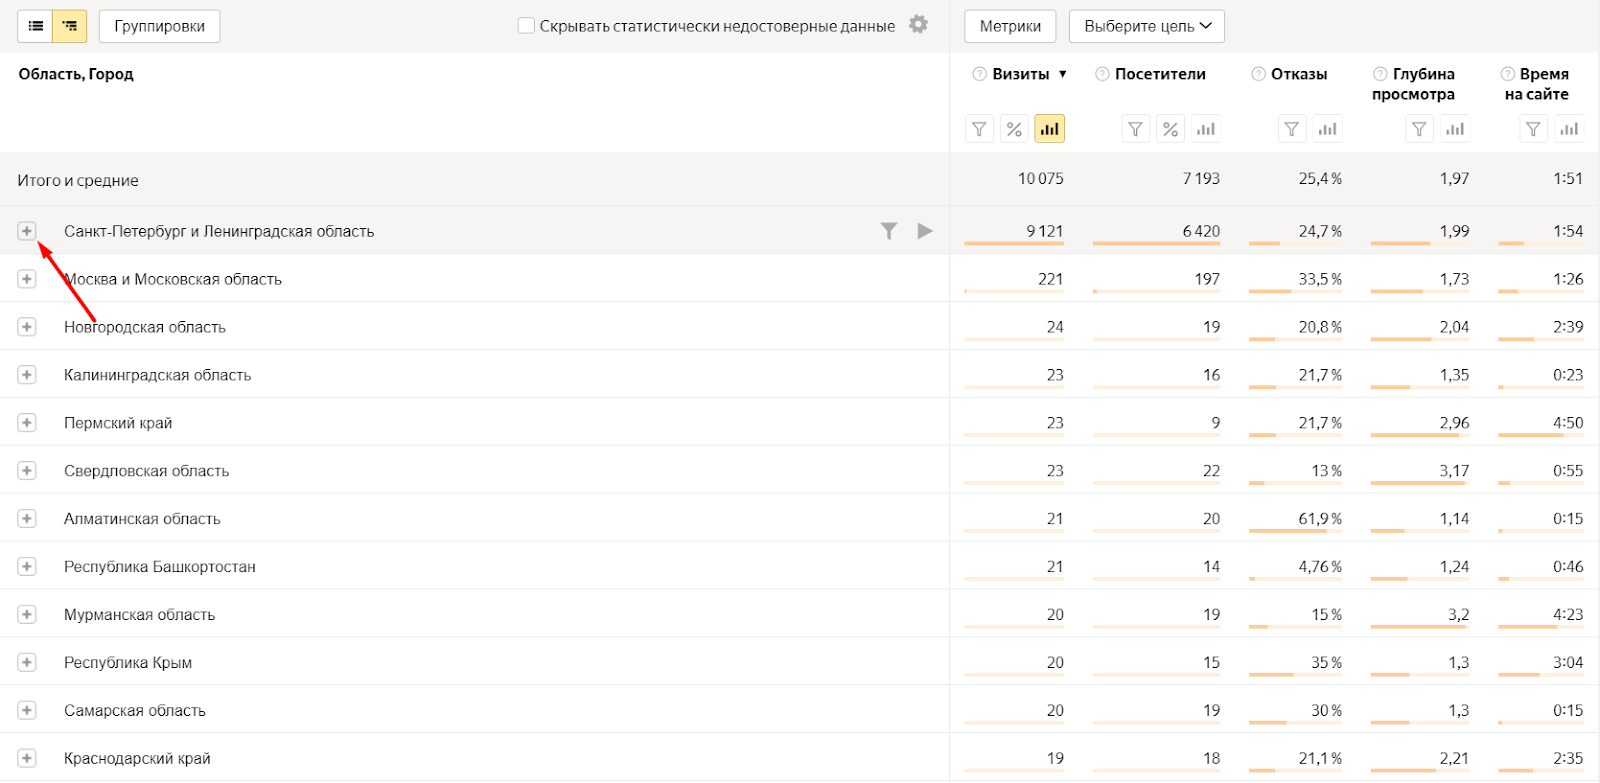
Task: Expand Санкт-Петербург и Ленинградская область
Action: (27, 231)
